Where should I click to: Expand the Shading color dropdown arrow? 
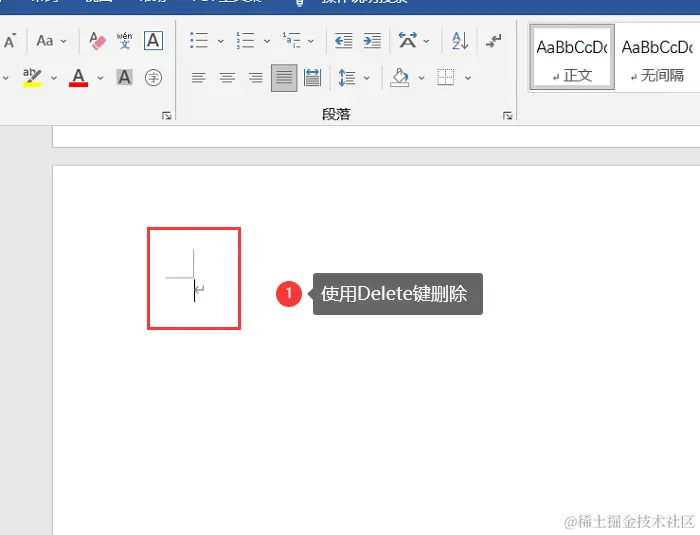point(421,78)
